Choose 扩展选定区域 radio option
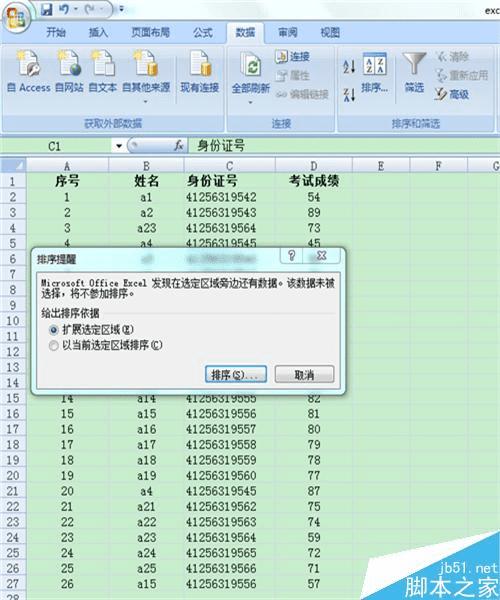 (54, 330)
